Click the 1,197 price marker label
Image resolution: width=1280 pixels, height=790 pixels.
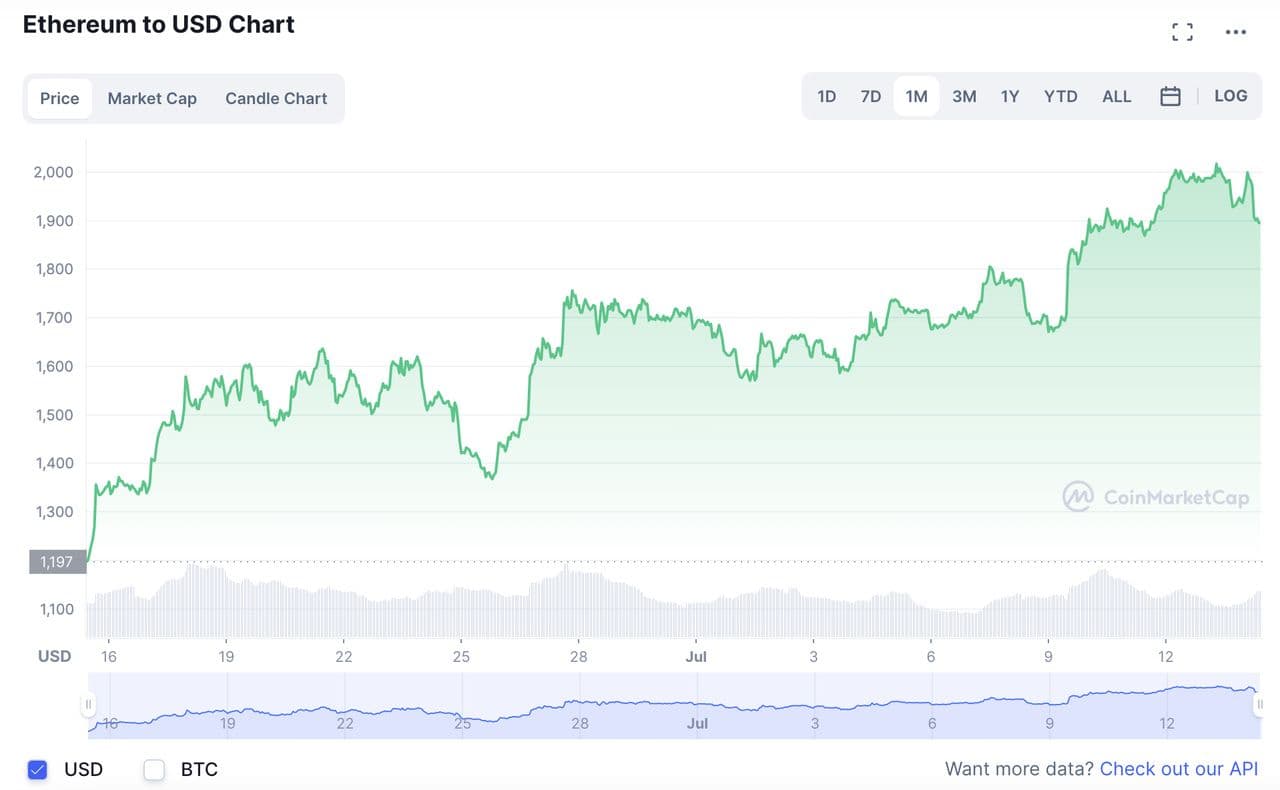pos(57,562)
